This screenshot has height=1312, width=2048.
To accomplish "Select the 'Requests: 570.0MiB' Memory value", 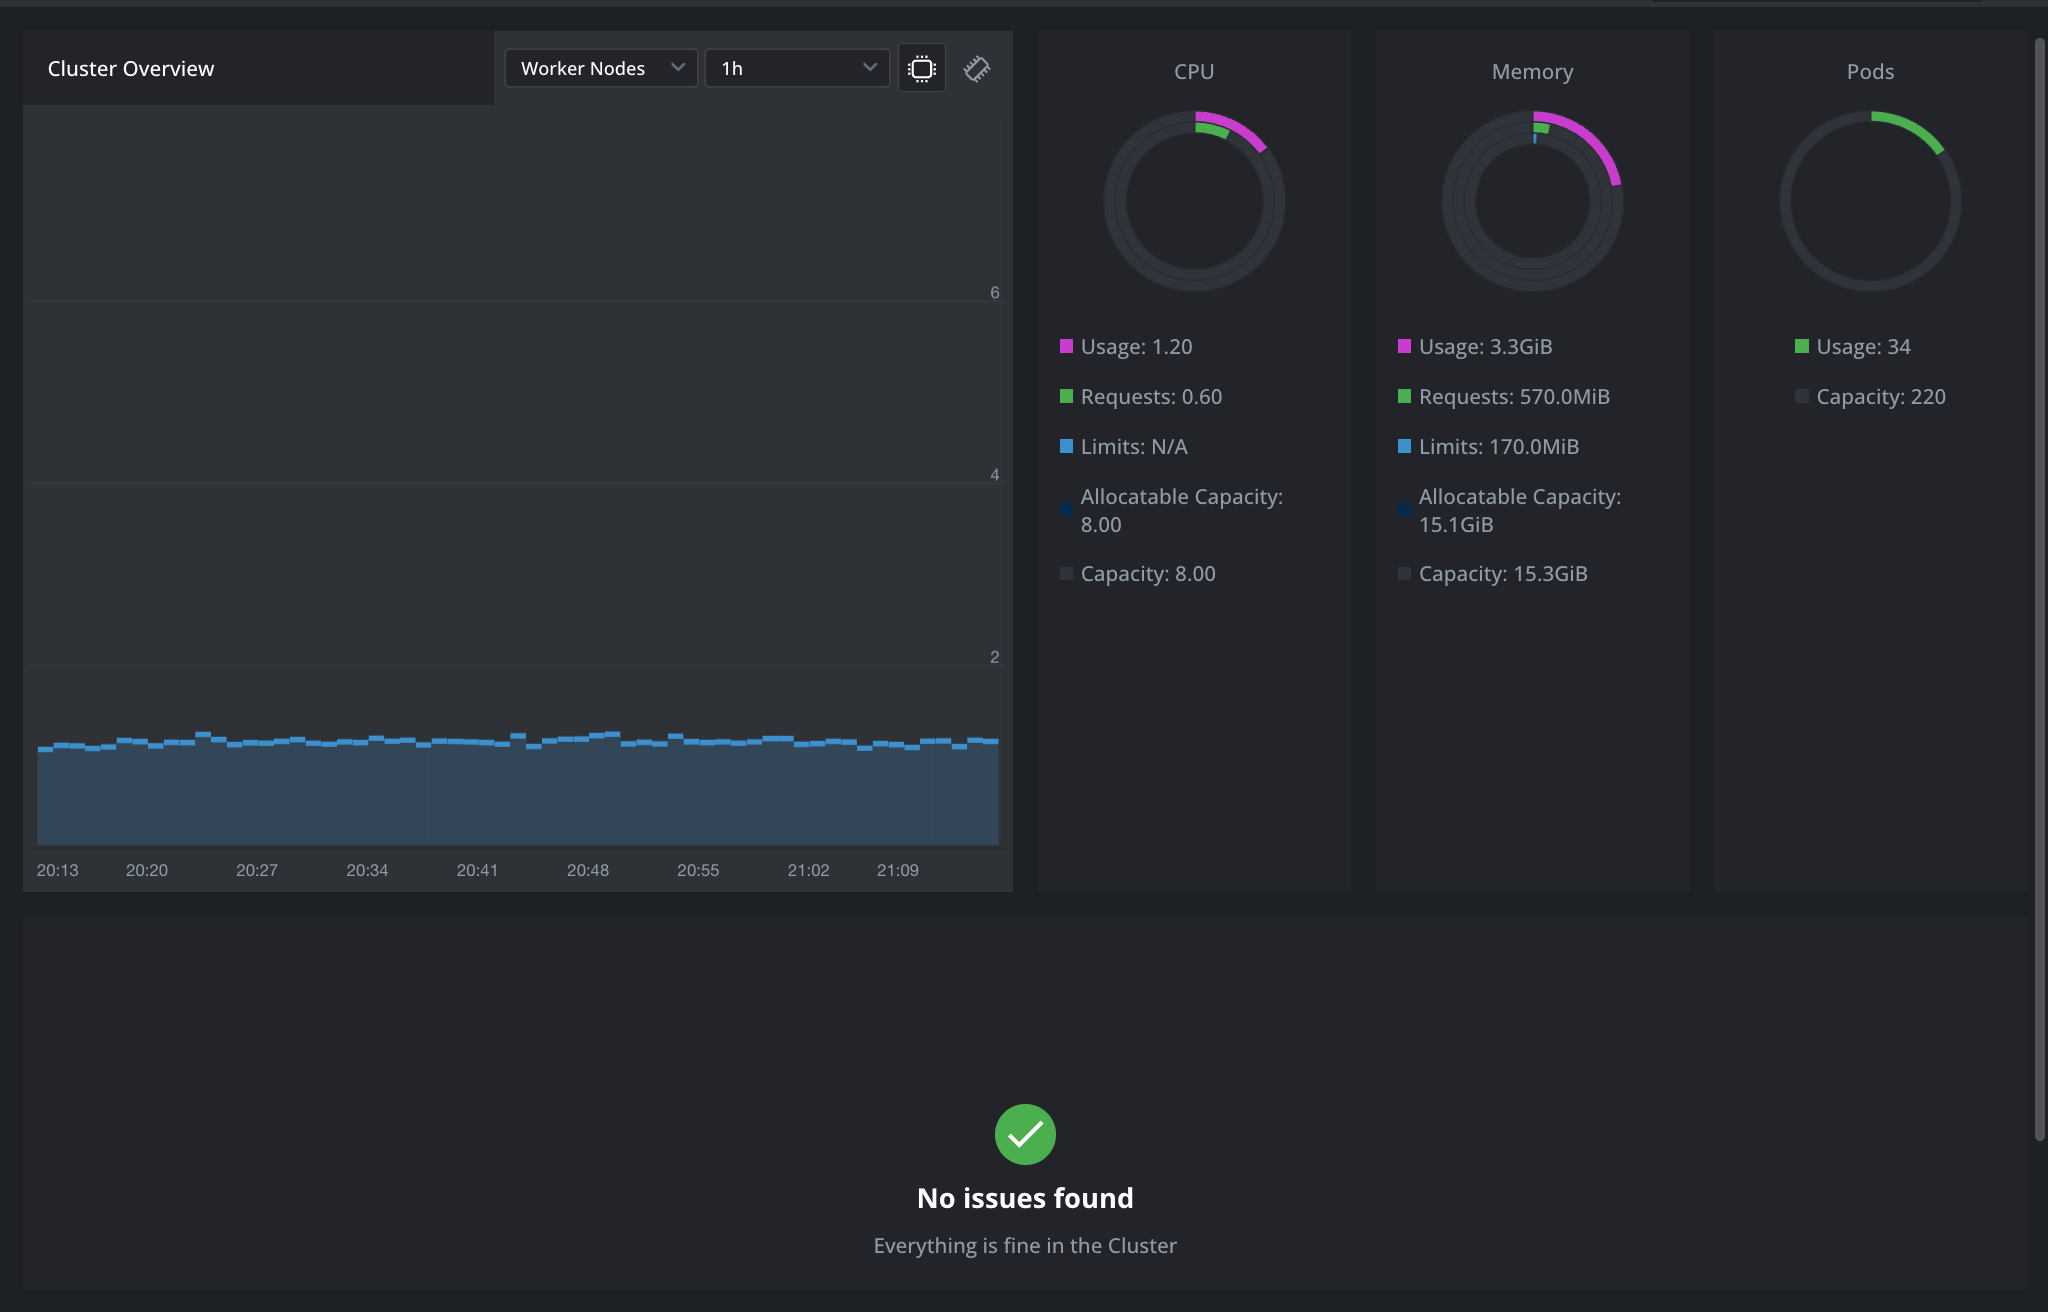I will click(1514, 396).
